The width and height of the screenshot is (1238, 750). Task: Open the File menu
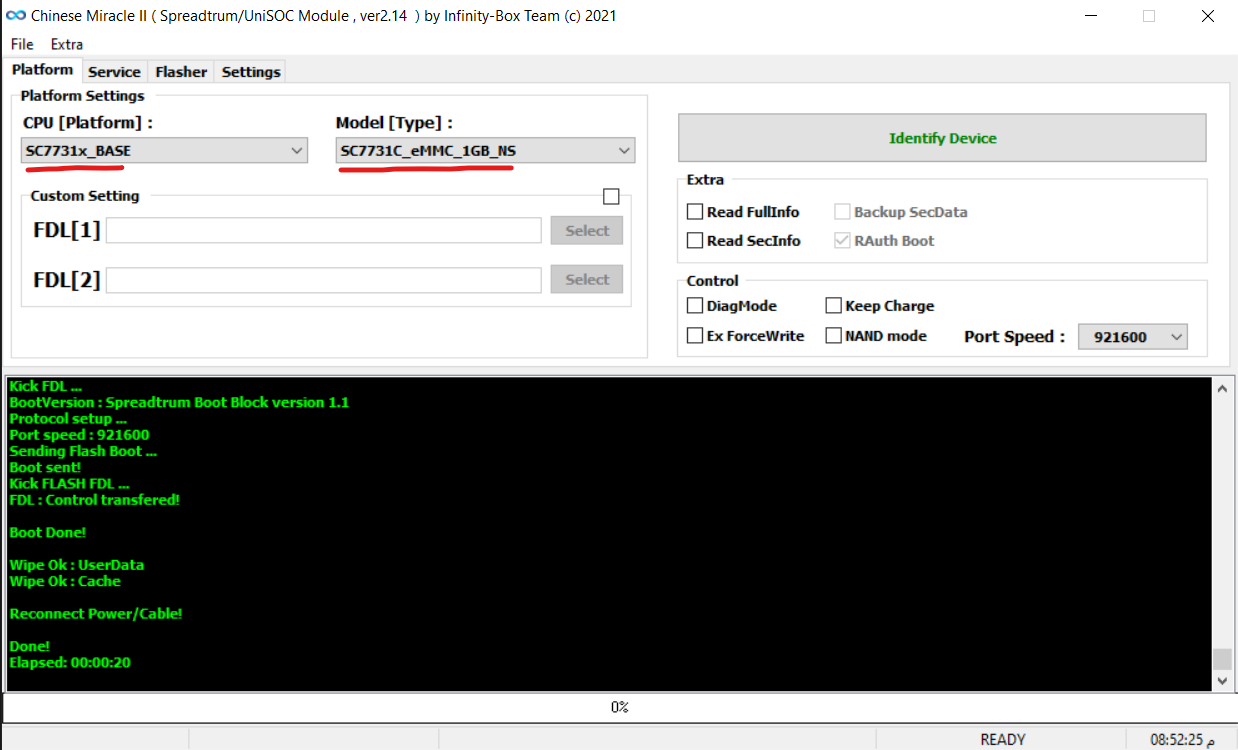(x=22, y=44)
